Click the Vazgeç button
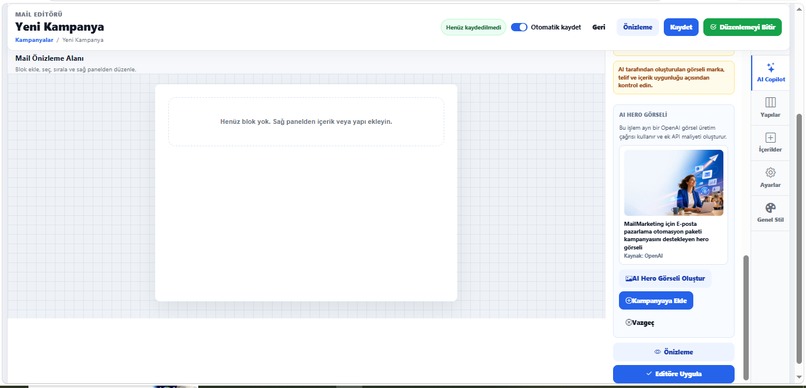Viewport: 806px width, 388px height. 640,323
